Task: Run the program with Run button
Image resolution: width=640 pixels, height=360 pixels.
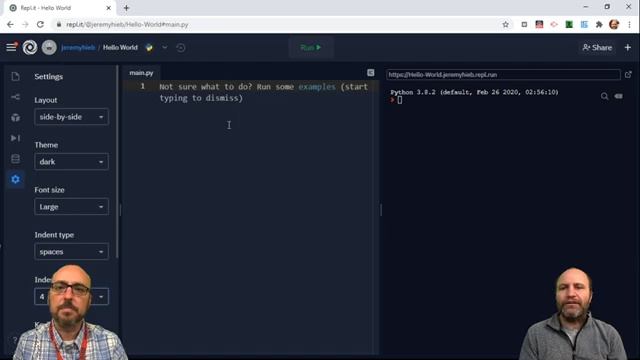Action: tap(311, 47)
